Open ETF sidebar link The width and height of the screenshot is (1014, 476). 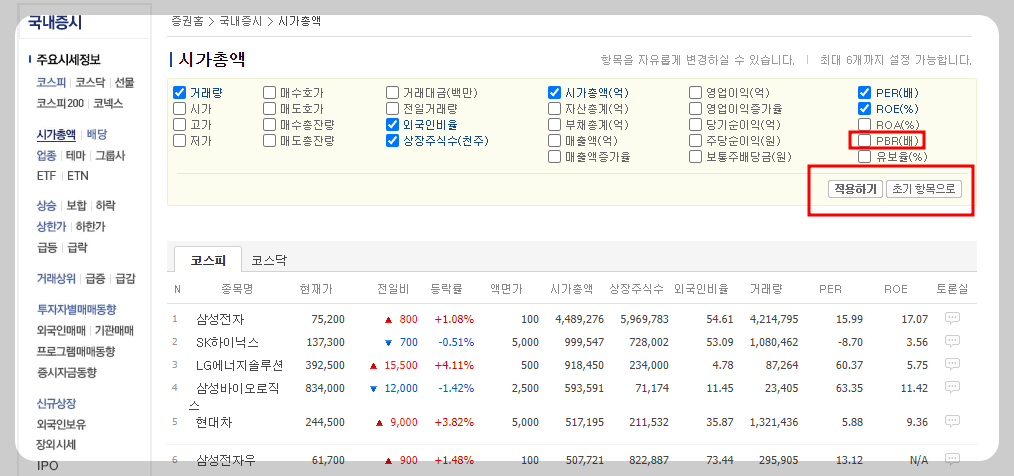point(46,176)
